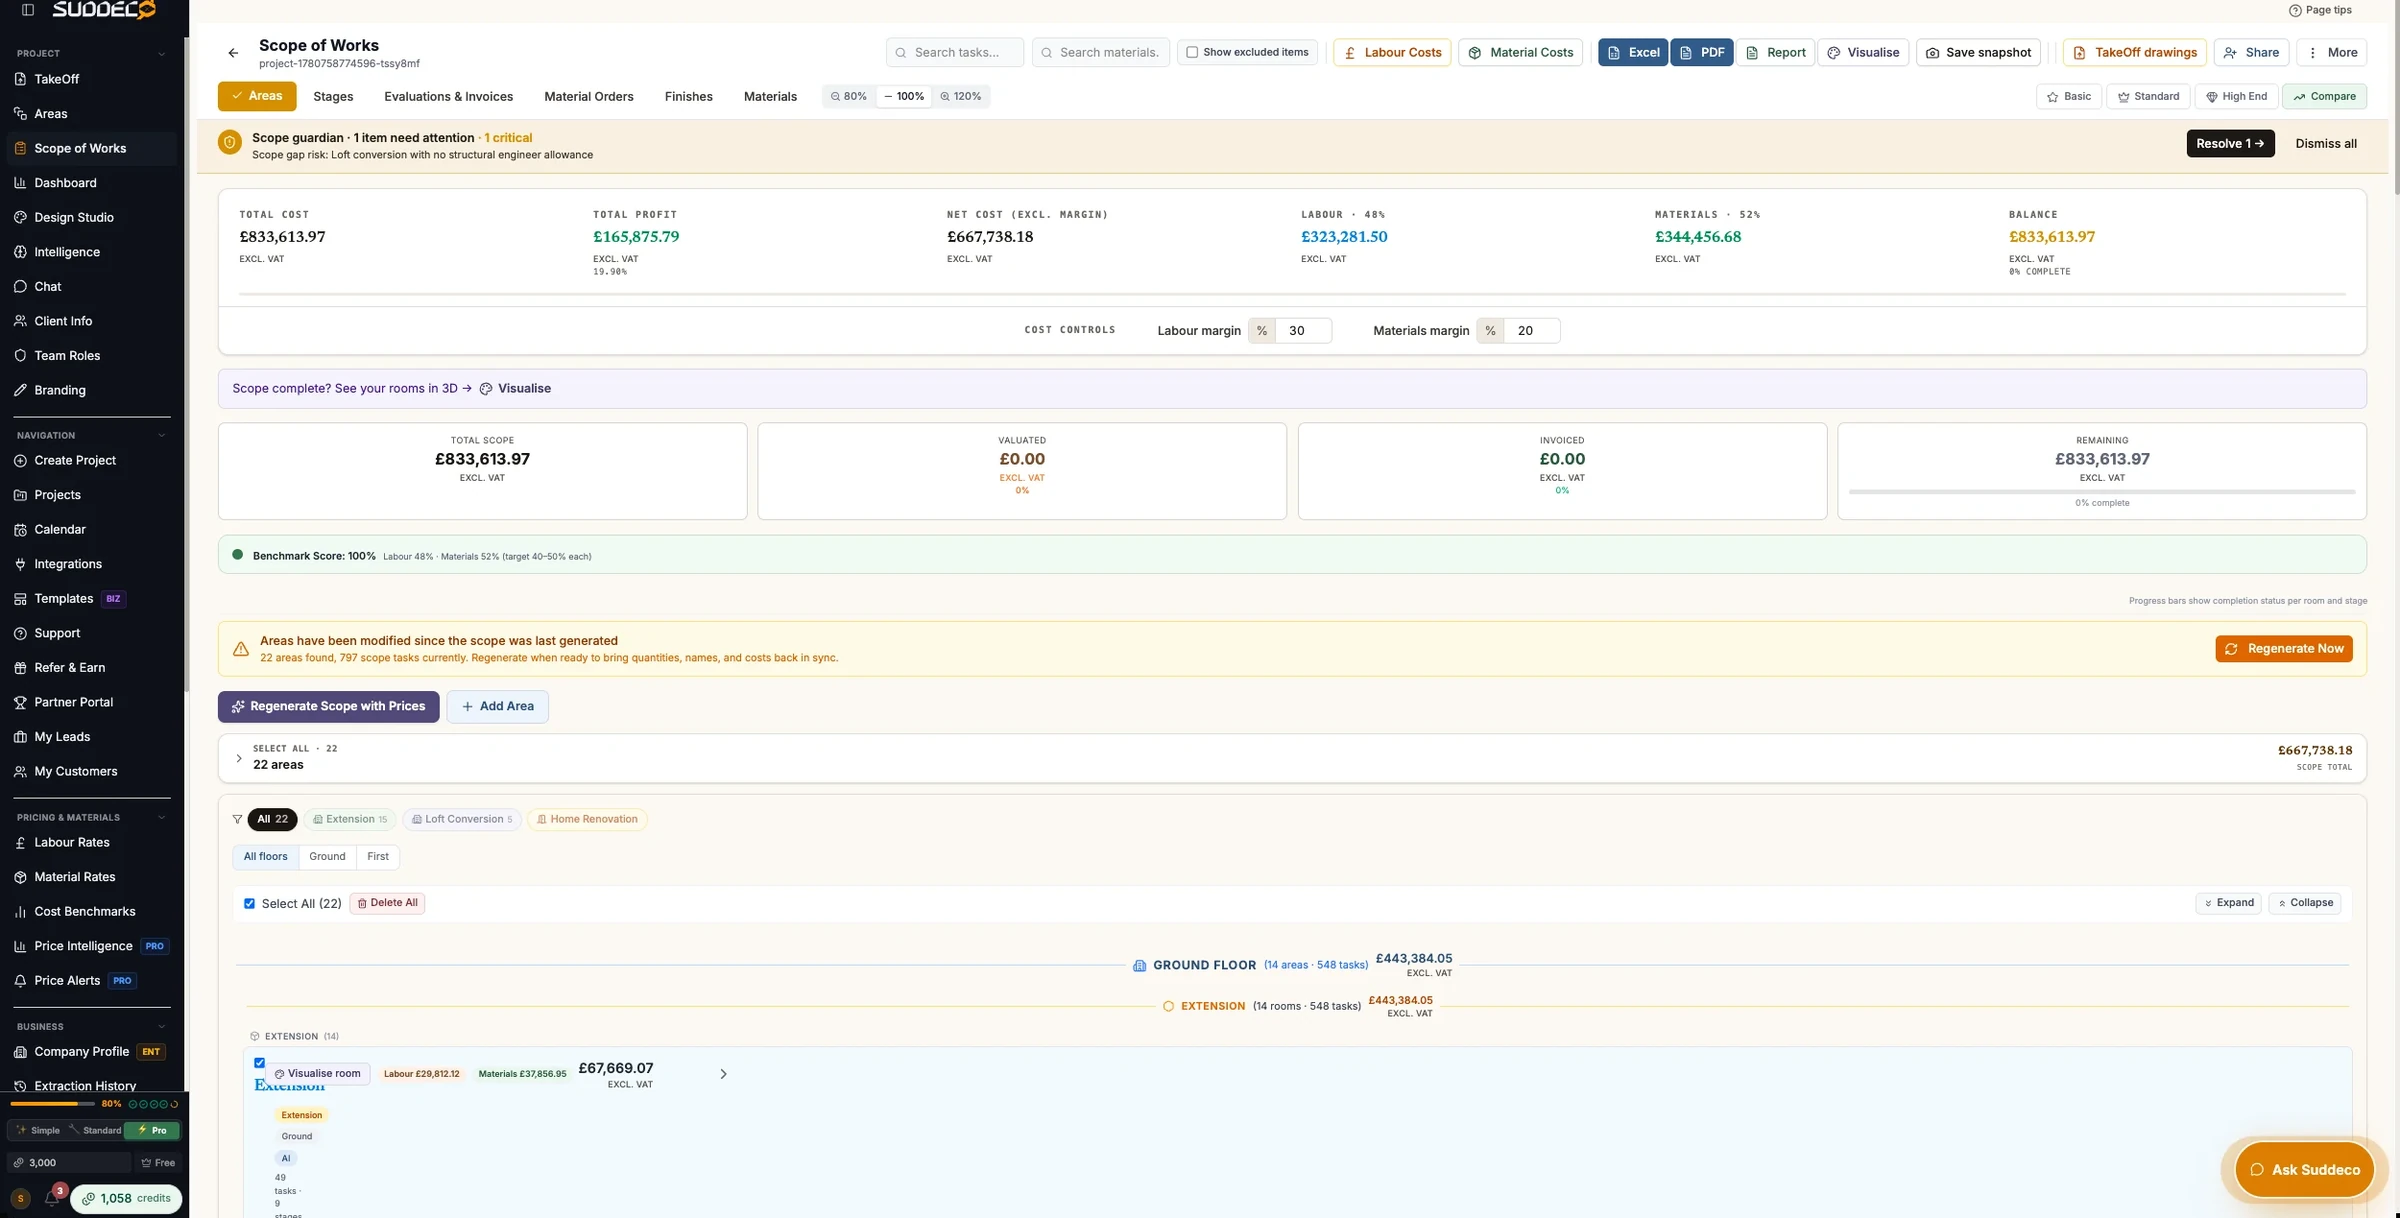Toggle the sidebar panel icon at top left
Viewport: 2400px width, 1218px height.
click(28, 10)
